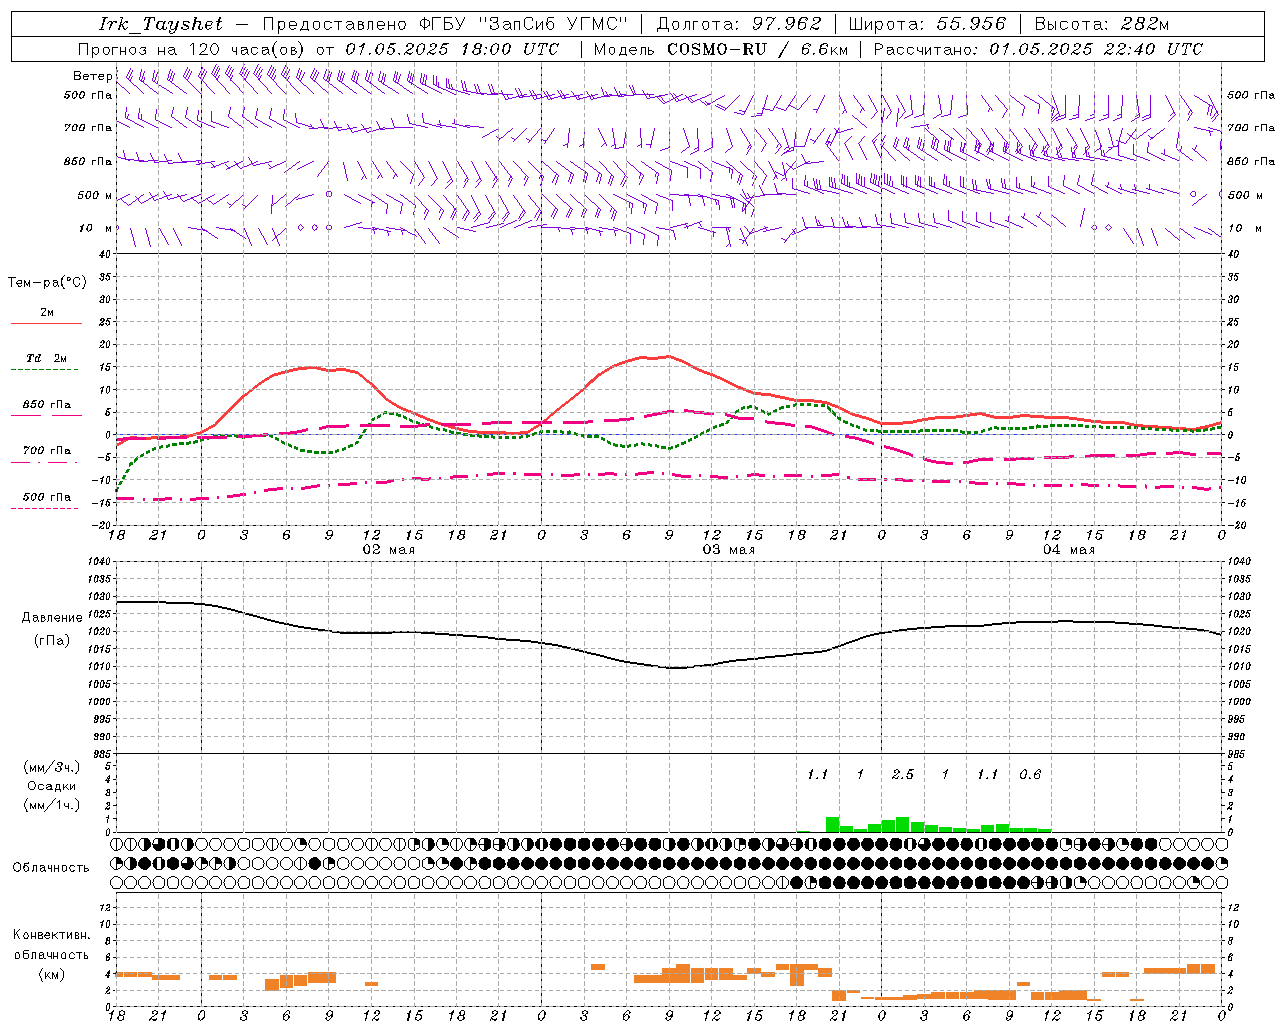Select the 2м temperature legend entry
The height and width of the screenshot is (1024, 1280).
pos(47,313)
